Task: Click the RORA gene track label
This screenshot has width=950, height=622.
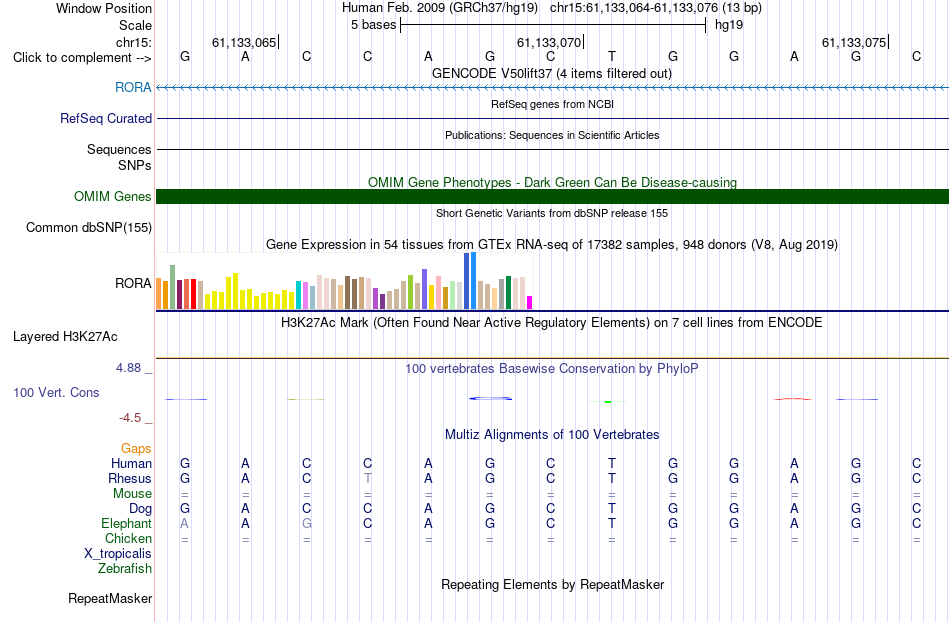Action: click(x=133, y=87)
